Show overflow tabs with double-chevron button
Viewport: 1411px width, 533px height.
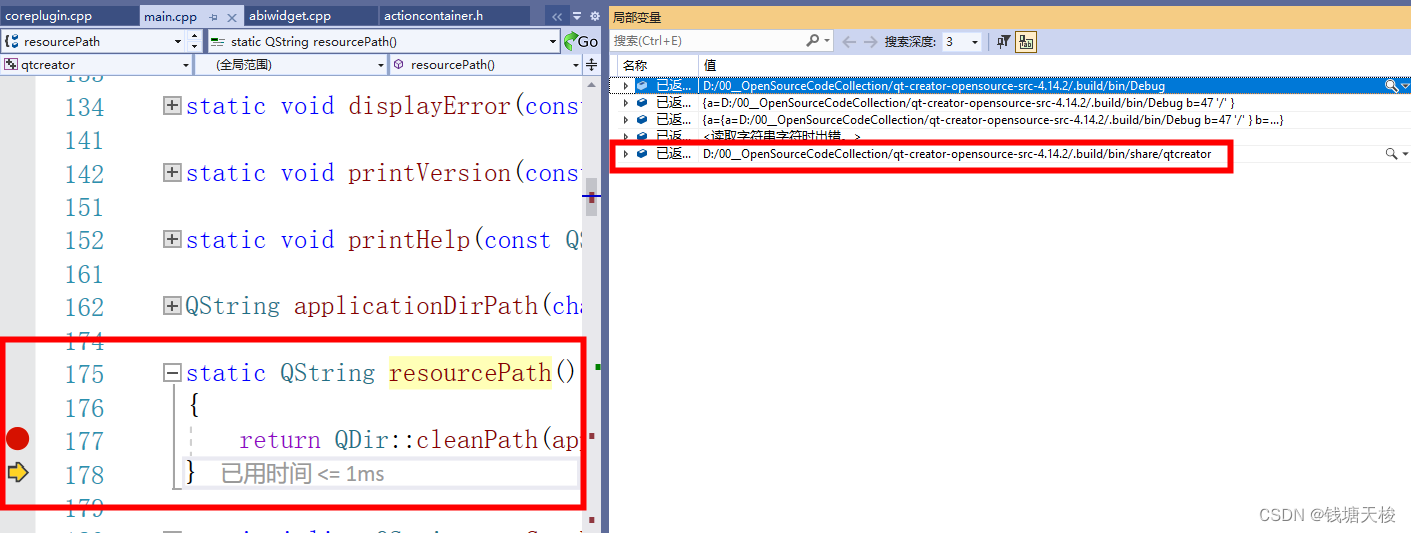(558, 17)
